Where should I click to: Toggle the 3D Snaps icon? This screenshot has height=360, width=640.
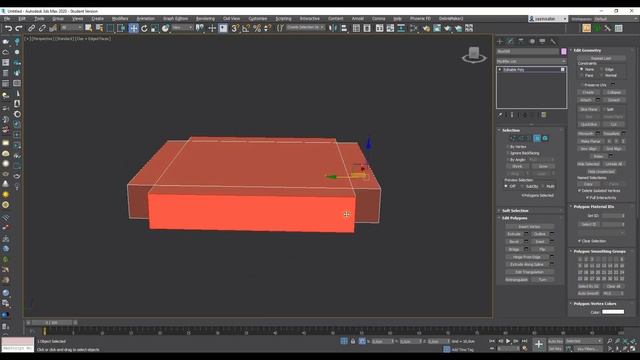pyautogui.click(x=235, y=28)
